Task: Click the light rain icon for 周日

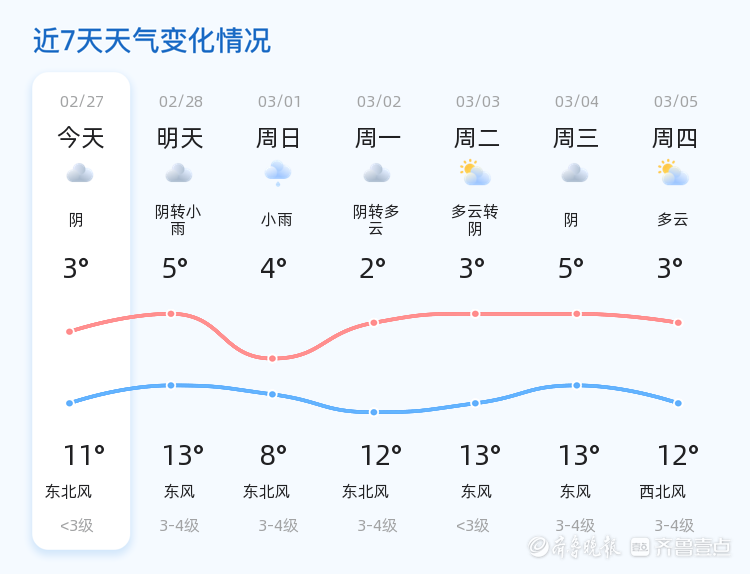Action: tap(278, 174)
